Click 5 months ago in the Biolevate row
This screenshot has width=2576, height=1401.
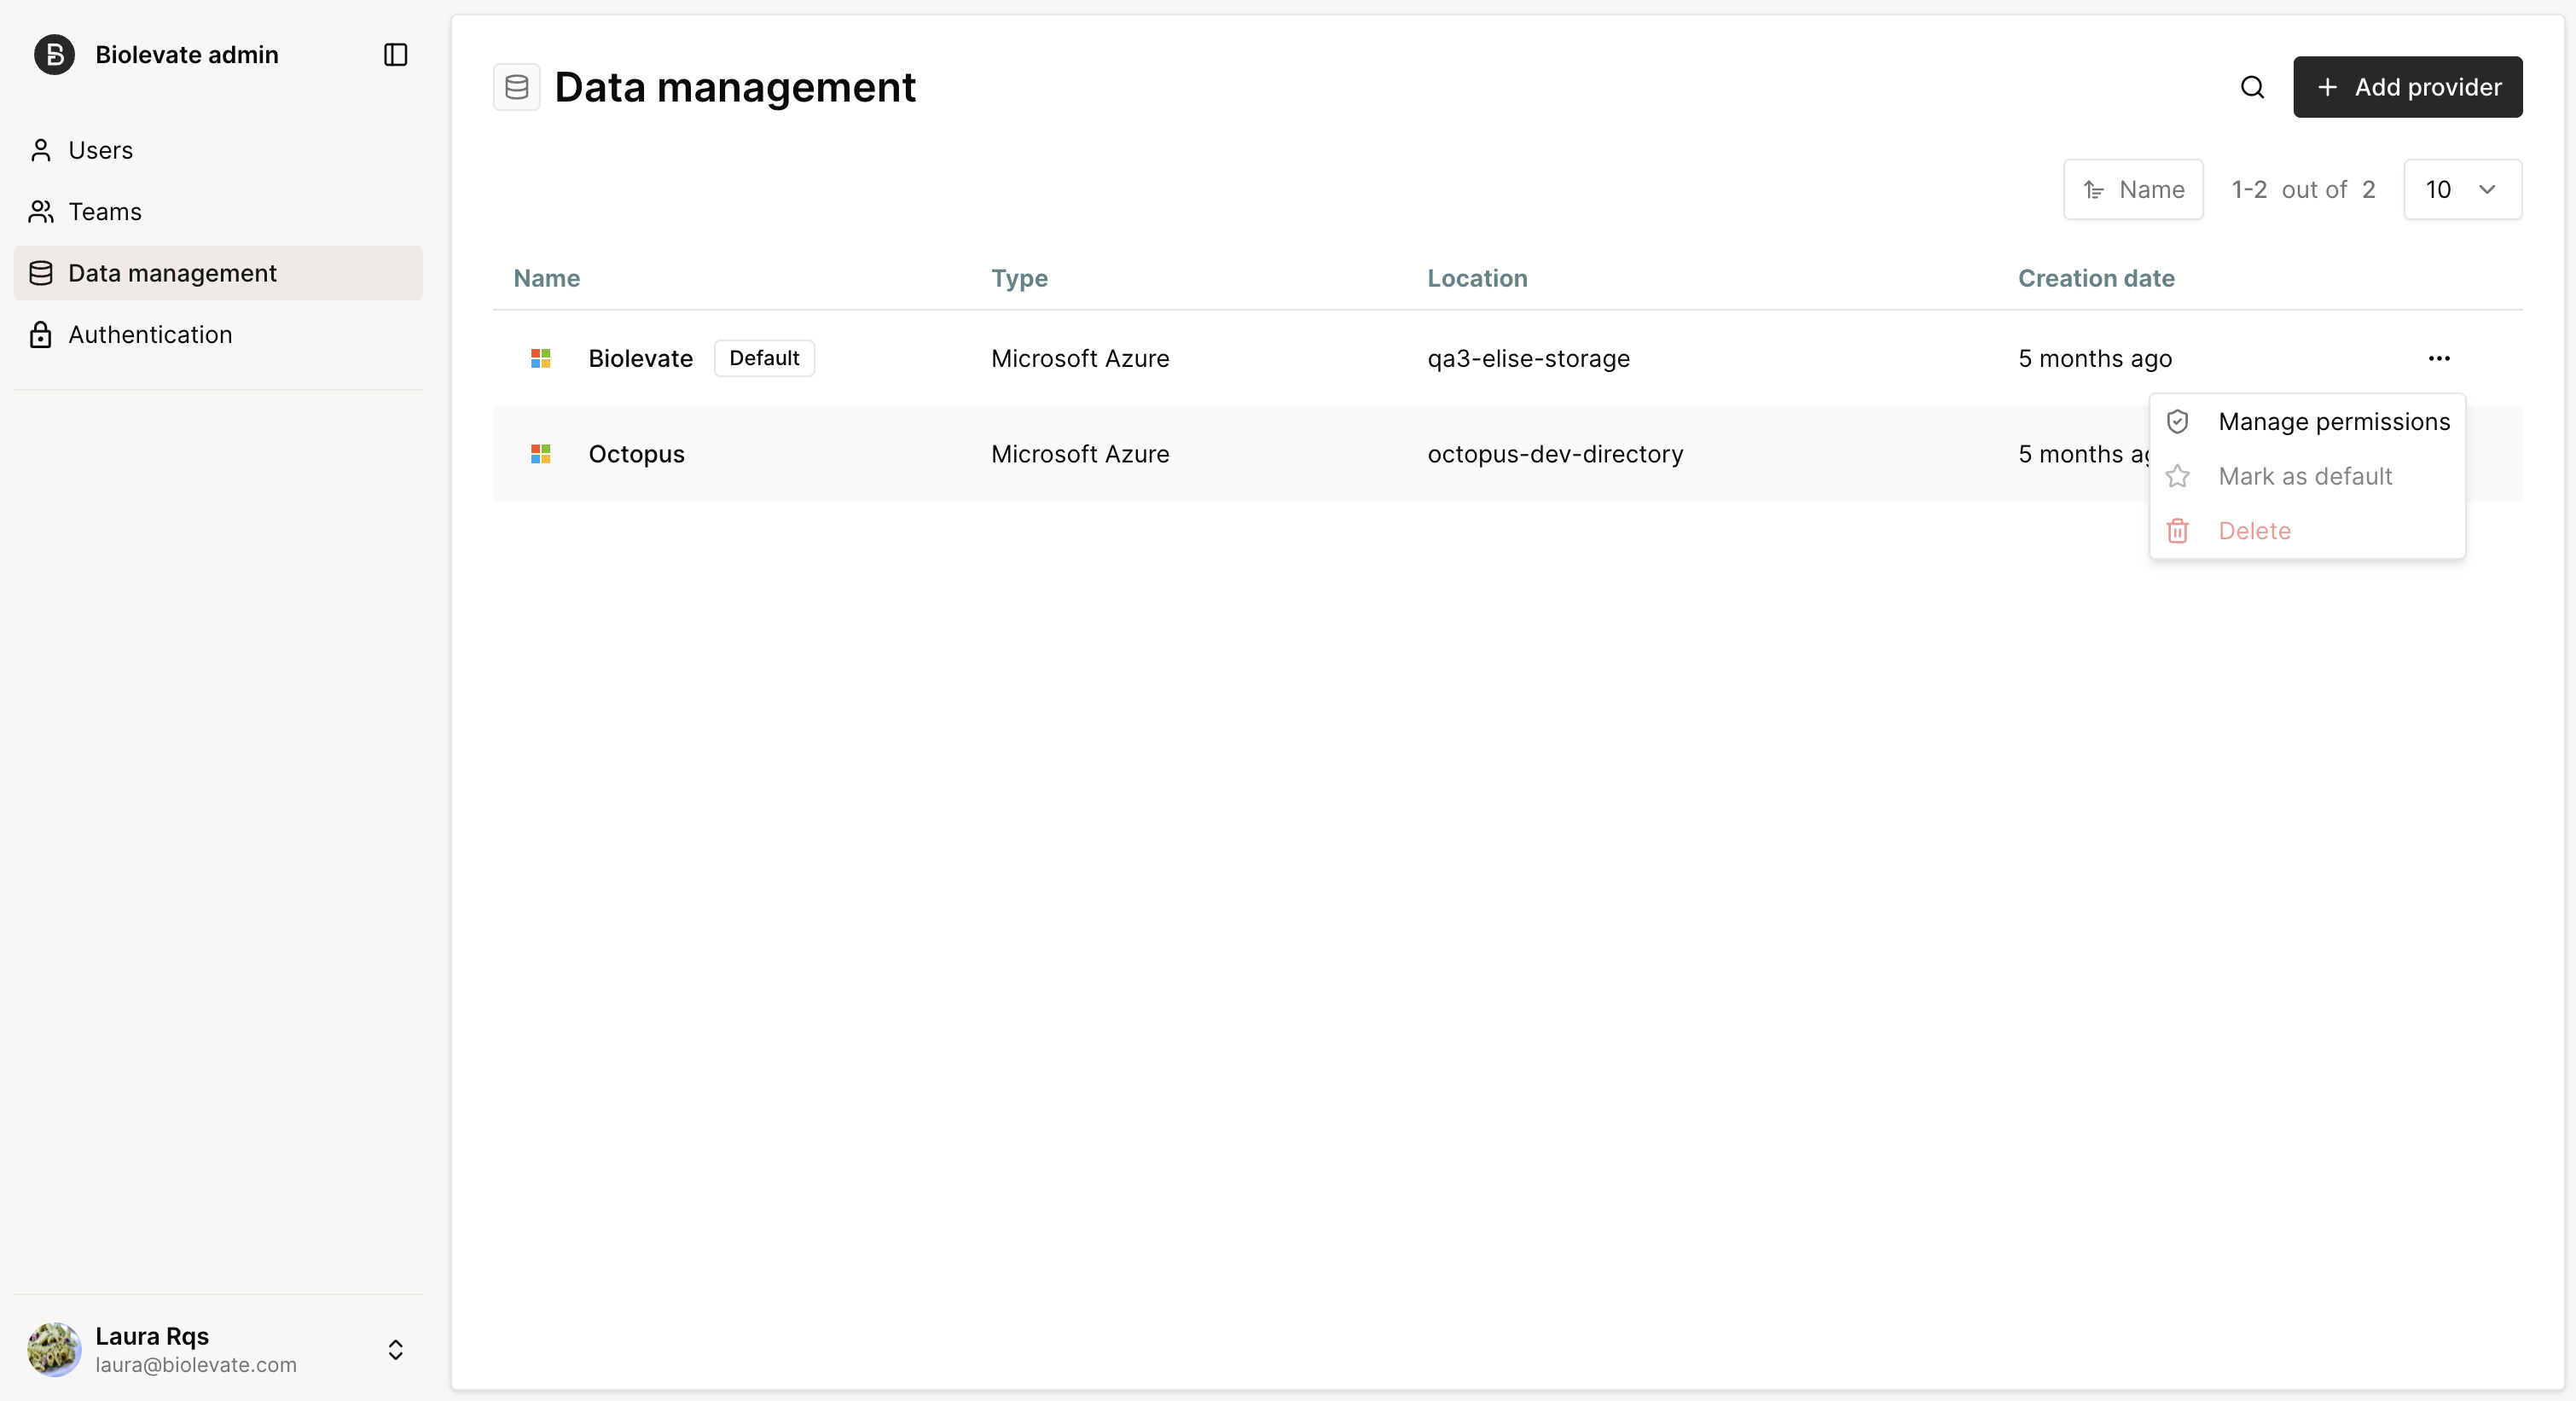coord(2095,358)
